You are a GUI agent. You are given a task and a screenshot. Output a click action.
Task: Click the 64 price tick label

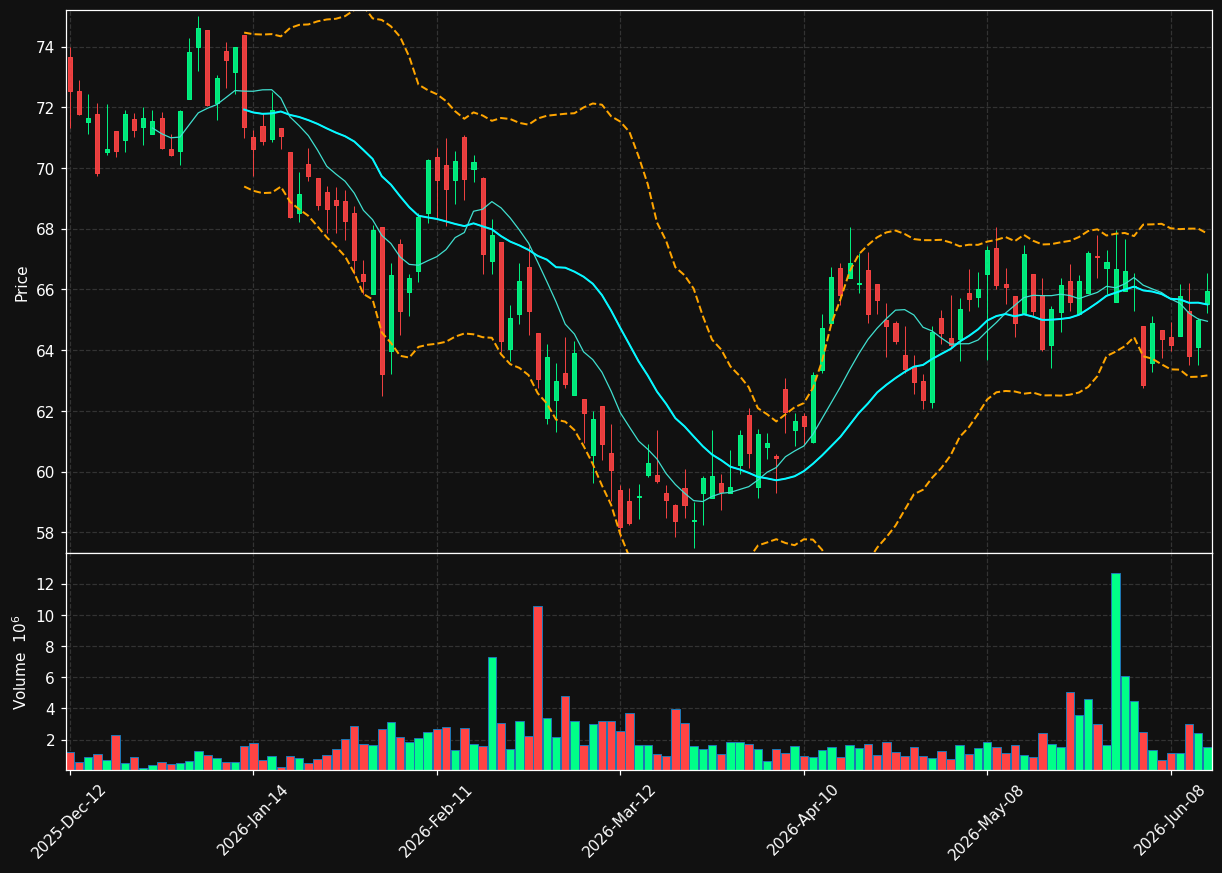(x=46, y=351)
